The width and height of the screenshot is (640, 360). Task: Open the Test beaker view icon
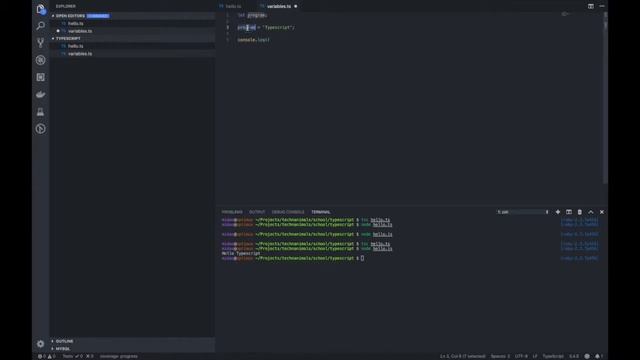click(40, 112)
